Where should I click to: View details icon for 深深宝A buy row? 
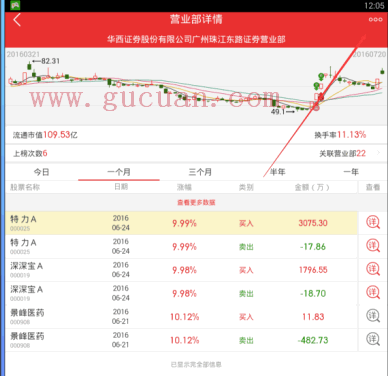(x=373, y=269)
